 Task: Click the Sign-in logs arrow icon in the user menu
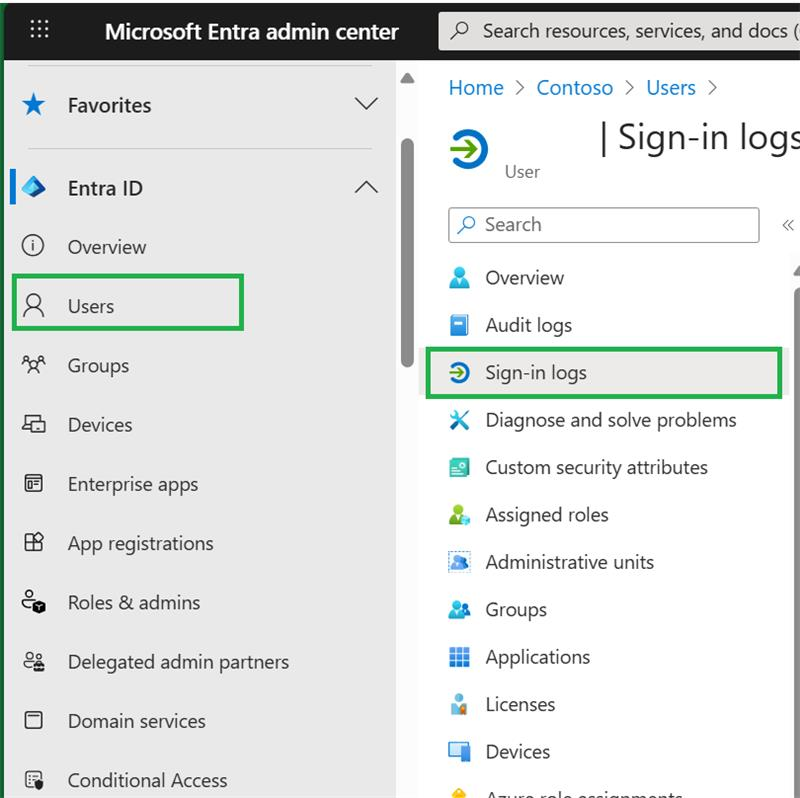click(459, 372)
